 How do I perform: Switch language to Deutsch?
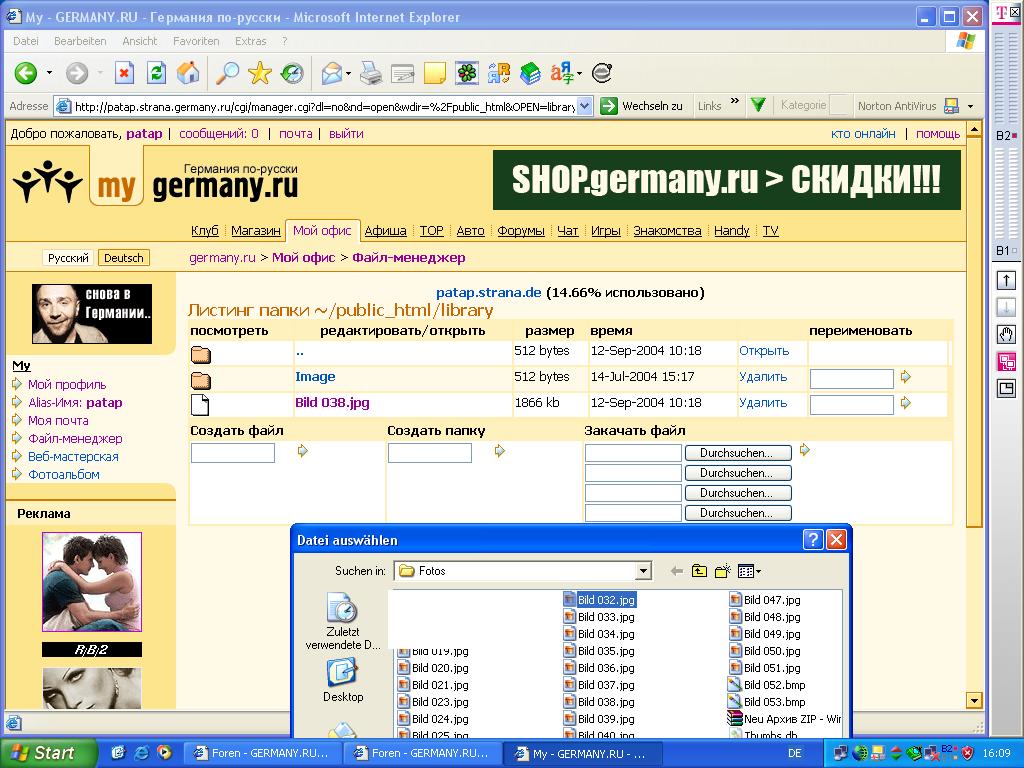123,258
